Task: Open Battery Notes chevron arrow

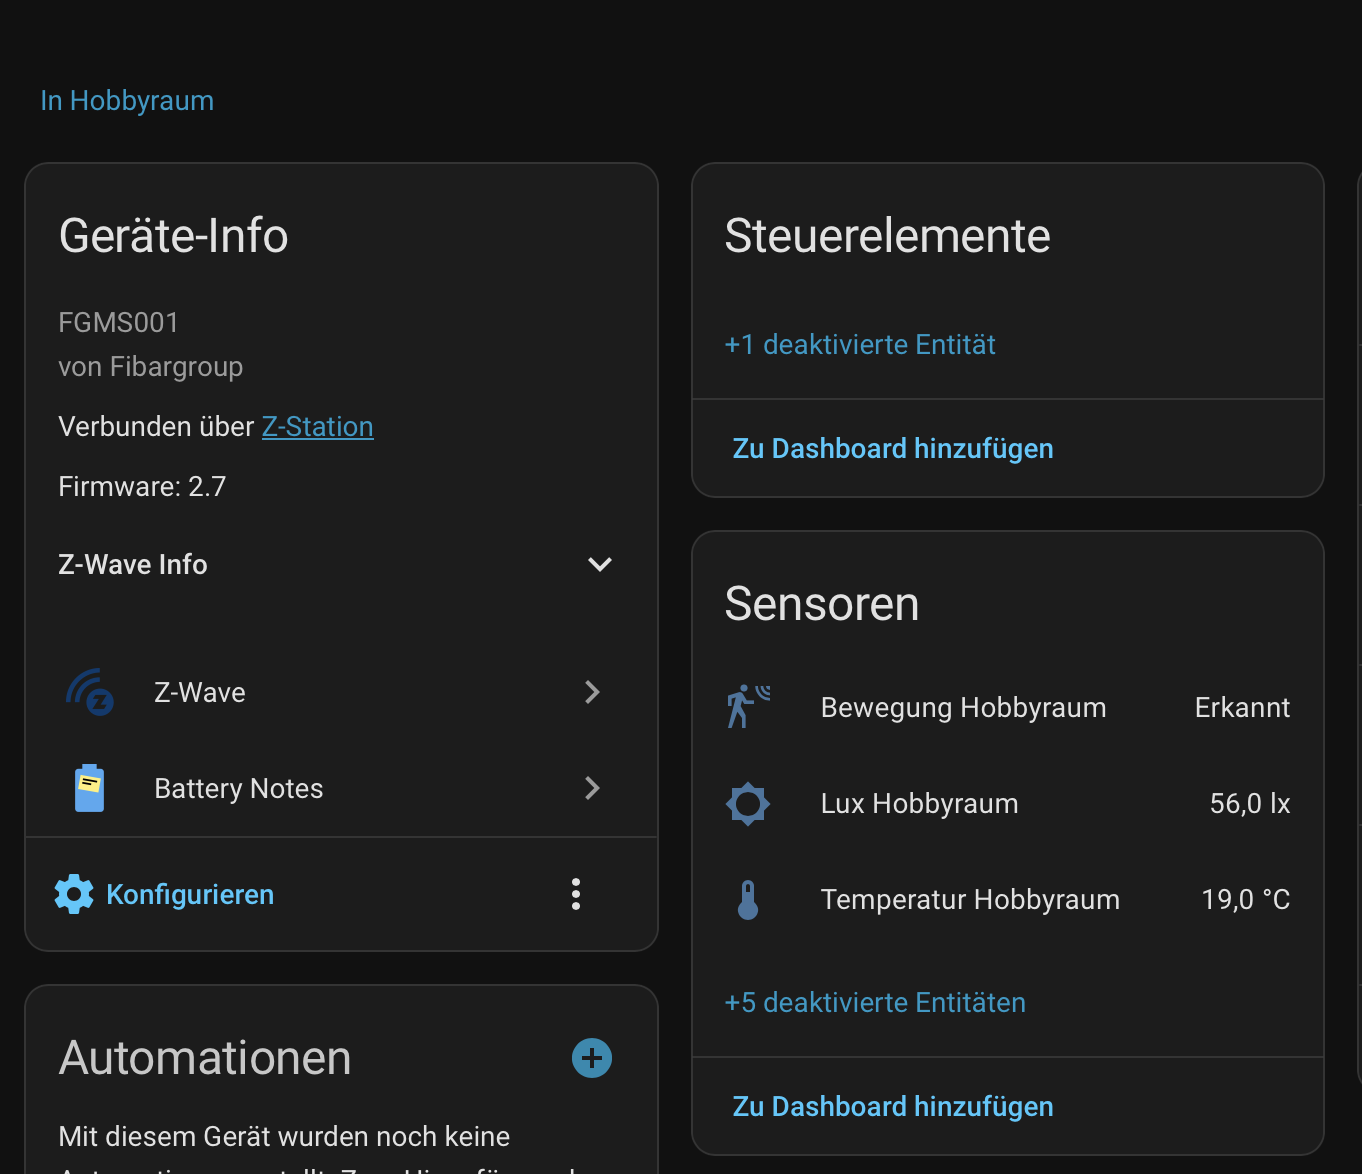Action: 592,788
